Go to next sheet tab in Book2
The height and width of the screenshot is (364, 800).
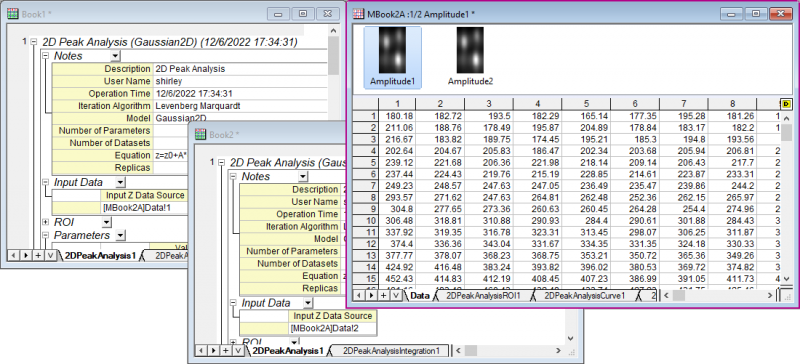(213, 350)
